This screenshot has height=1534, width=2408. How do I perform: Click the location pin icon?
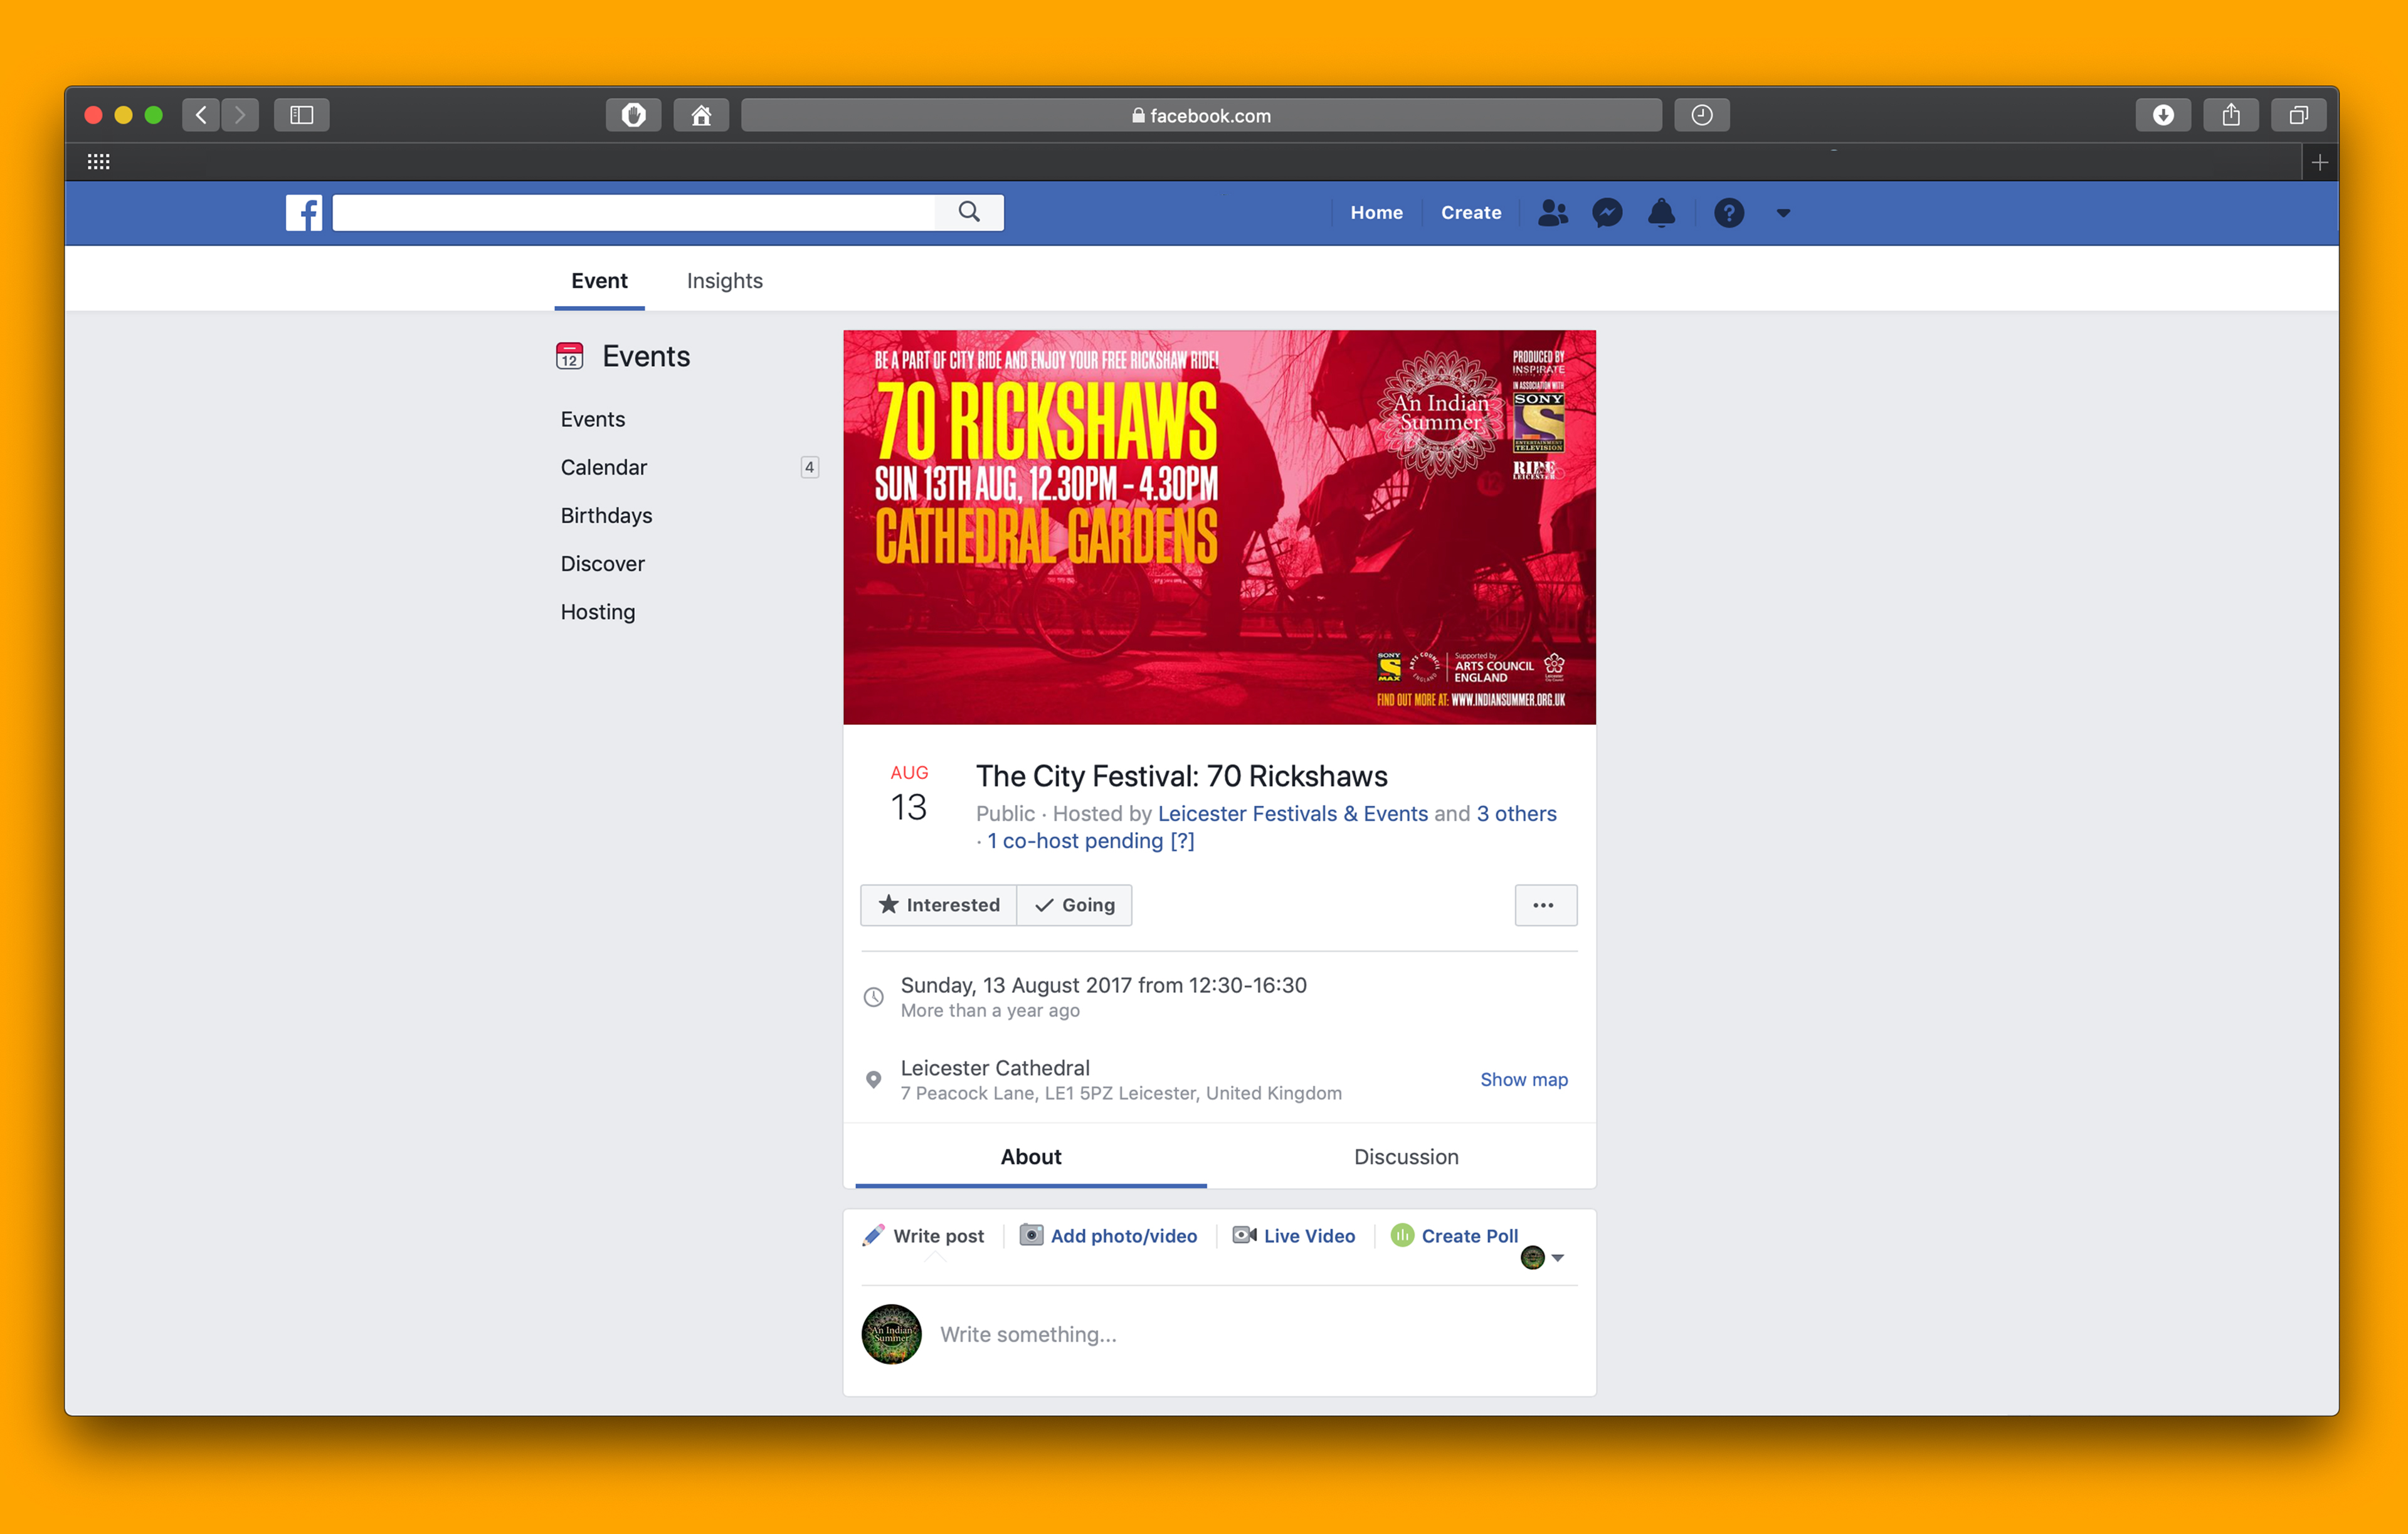tap(873, 1080)
